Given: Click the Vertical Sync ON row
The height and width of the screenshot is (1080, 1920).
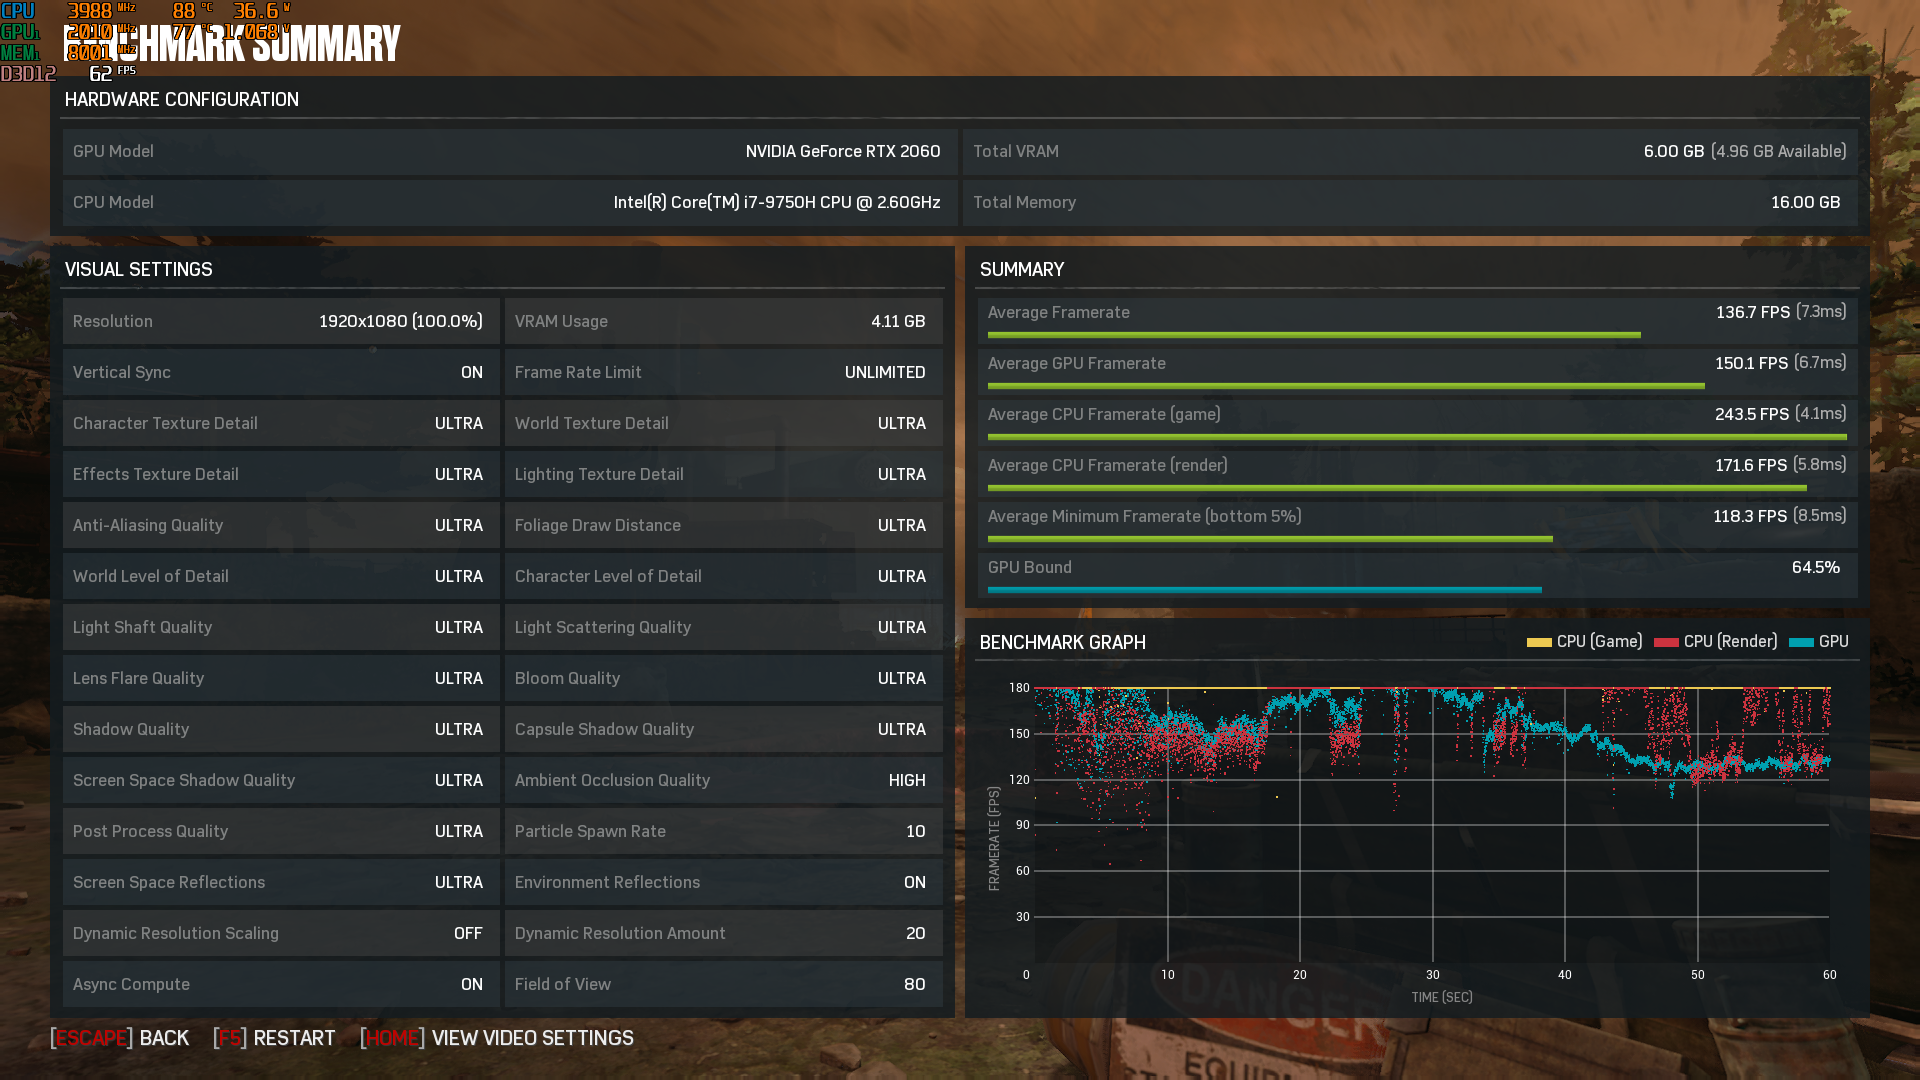Looking at the screenshot, I should coord(281,372).
